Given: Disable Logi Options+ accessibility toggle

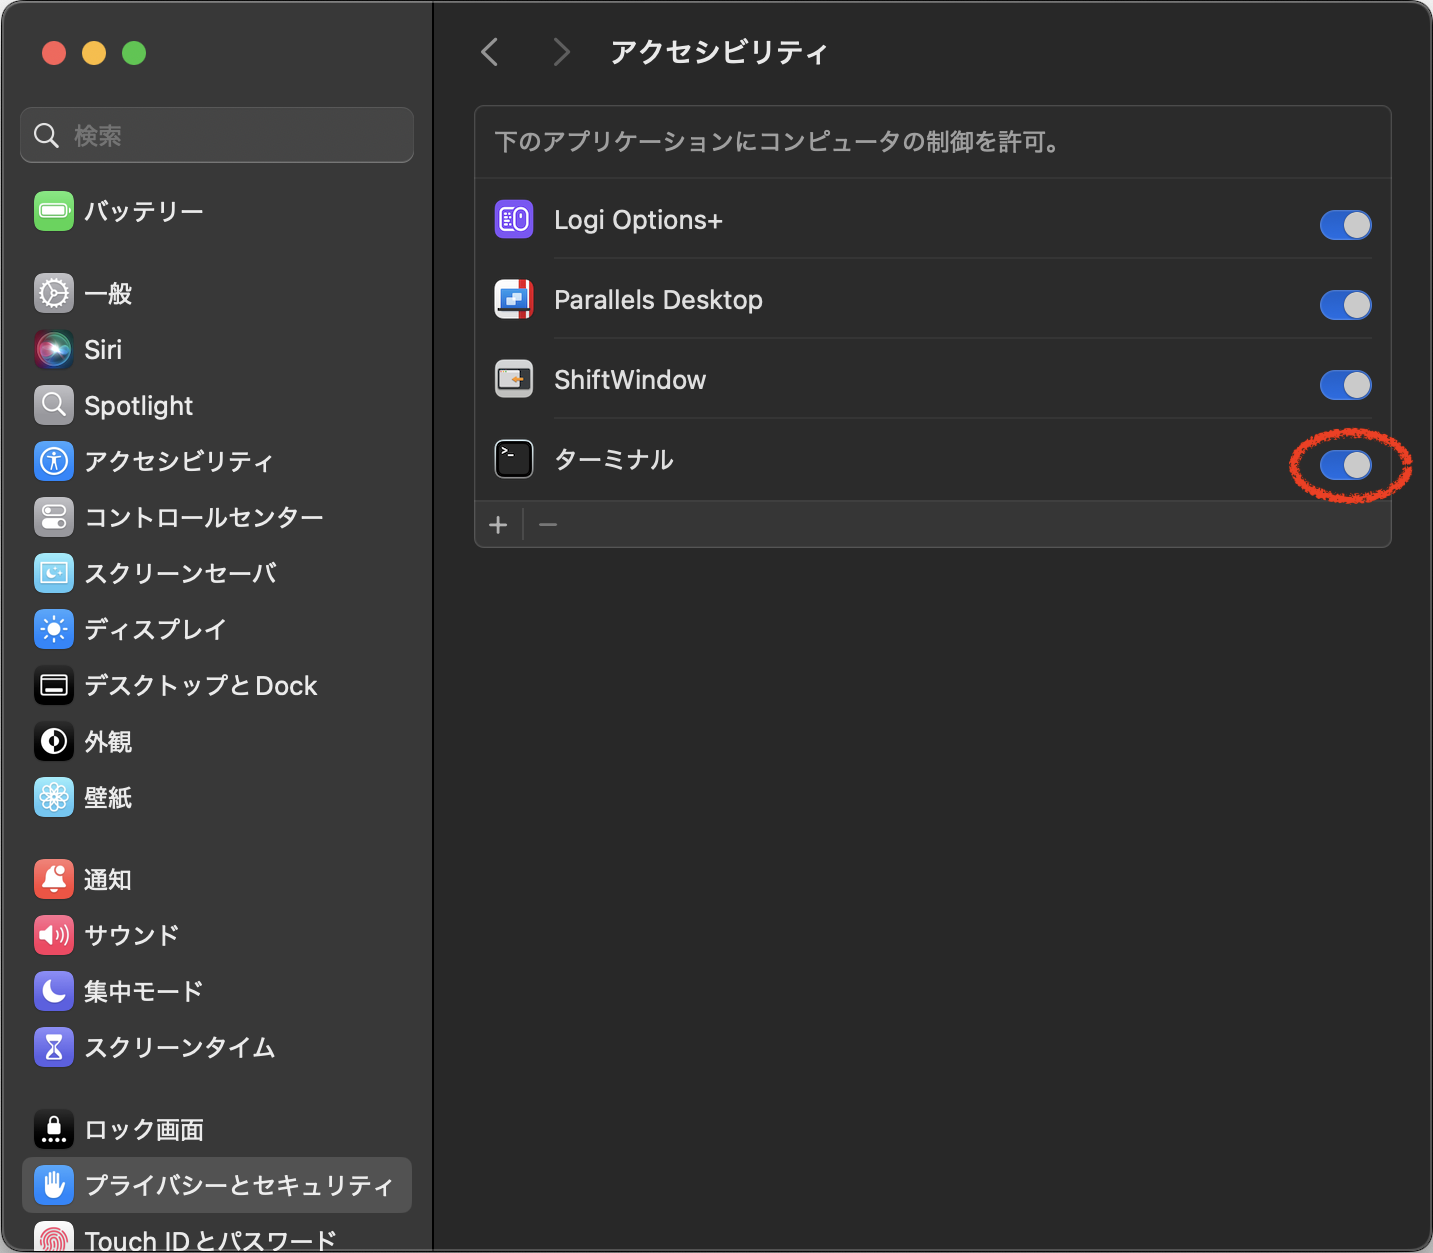Looking at the screenshot, I should coord(1345,225).
